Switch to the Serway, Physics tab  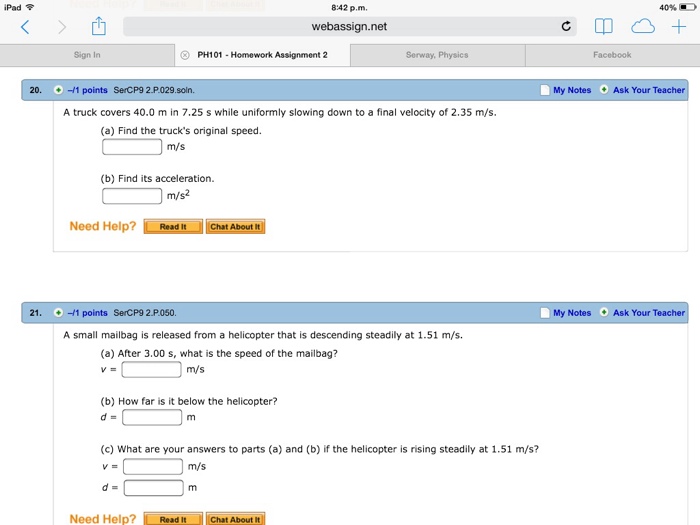(x=437, y=55)
